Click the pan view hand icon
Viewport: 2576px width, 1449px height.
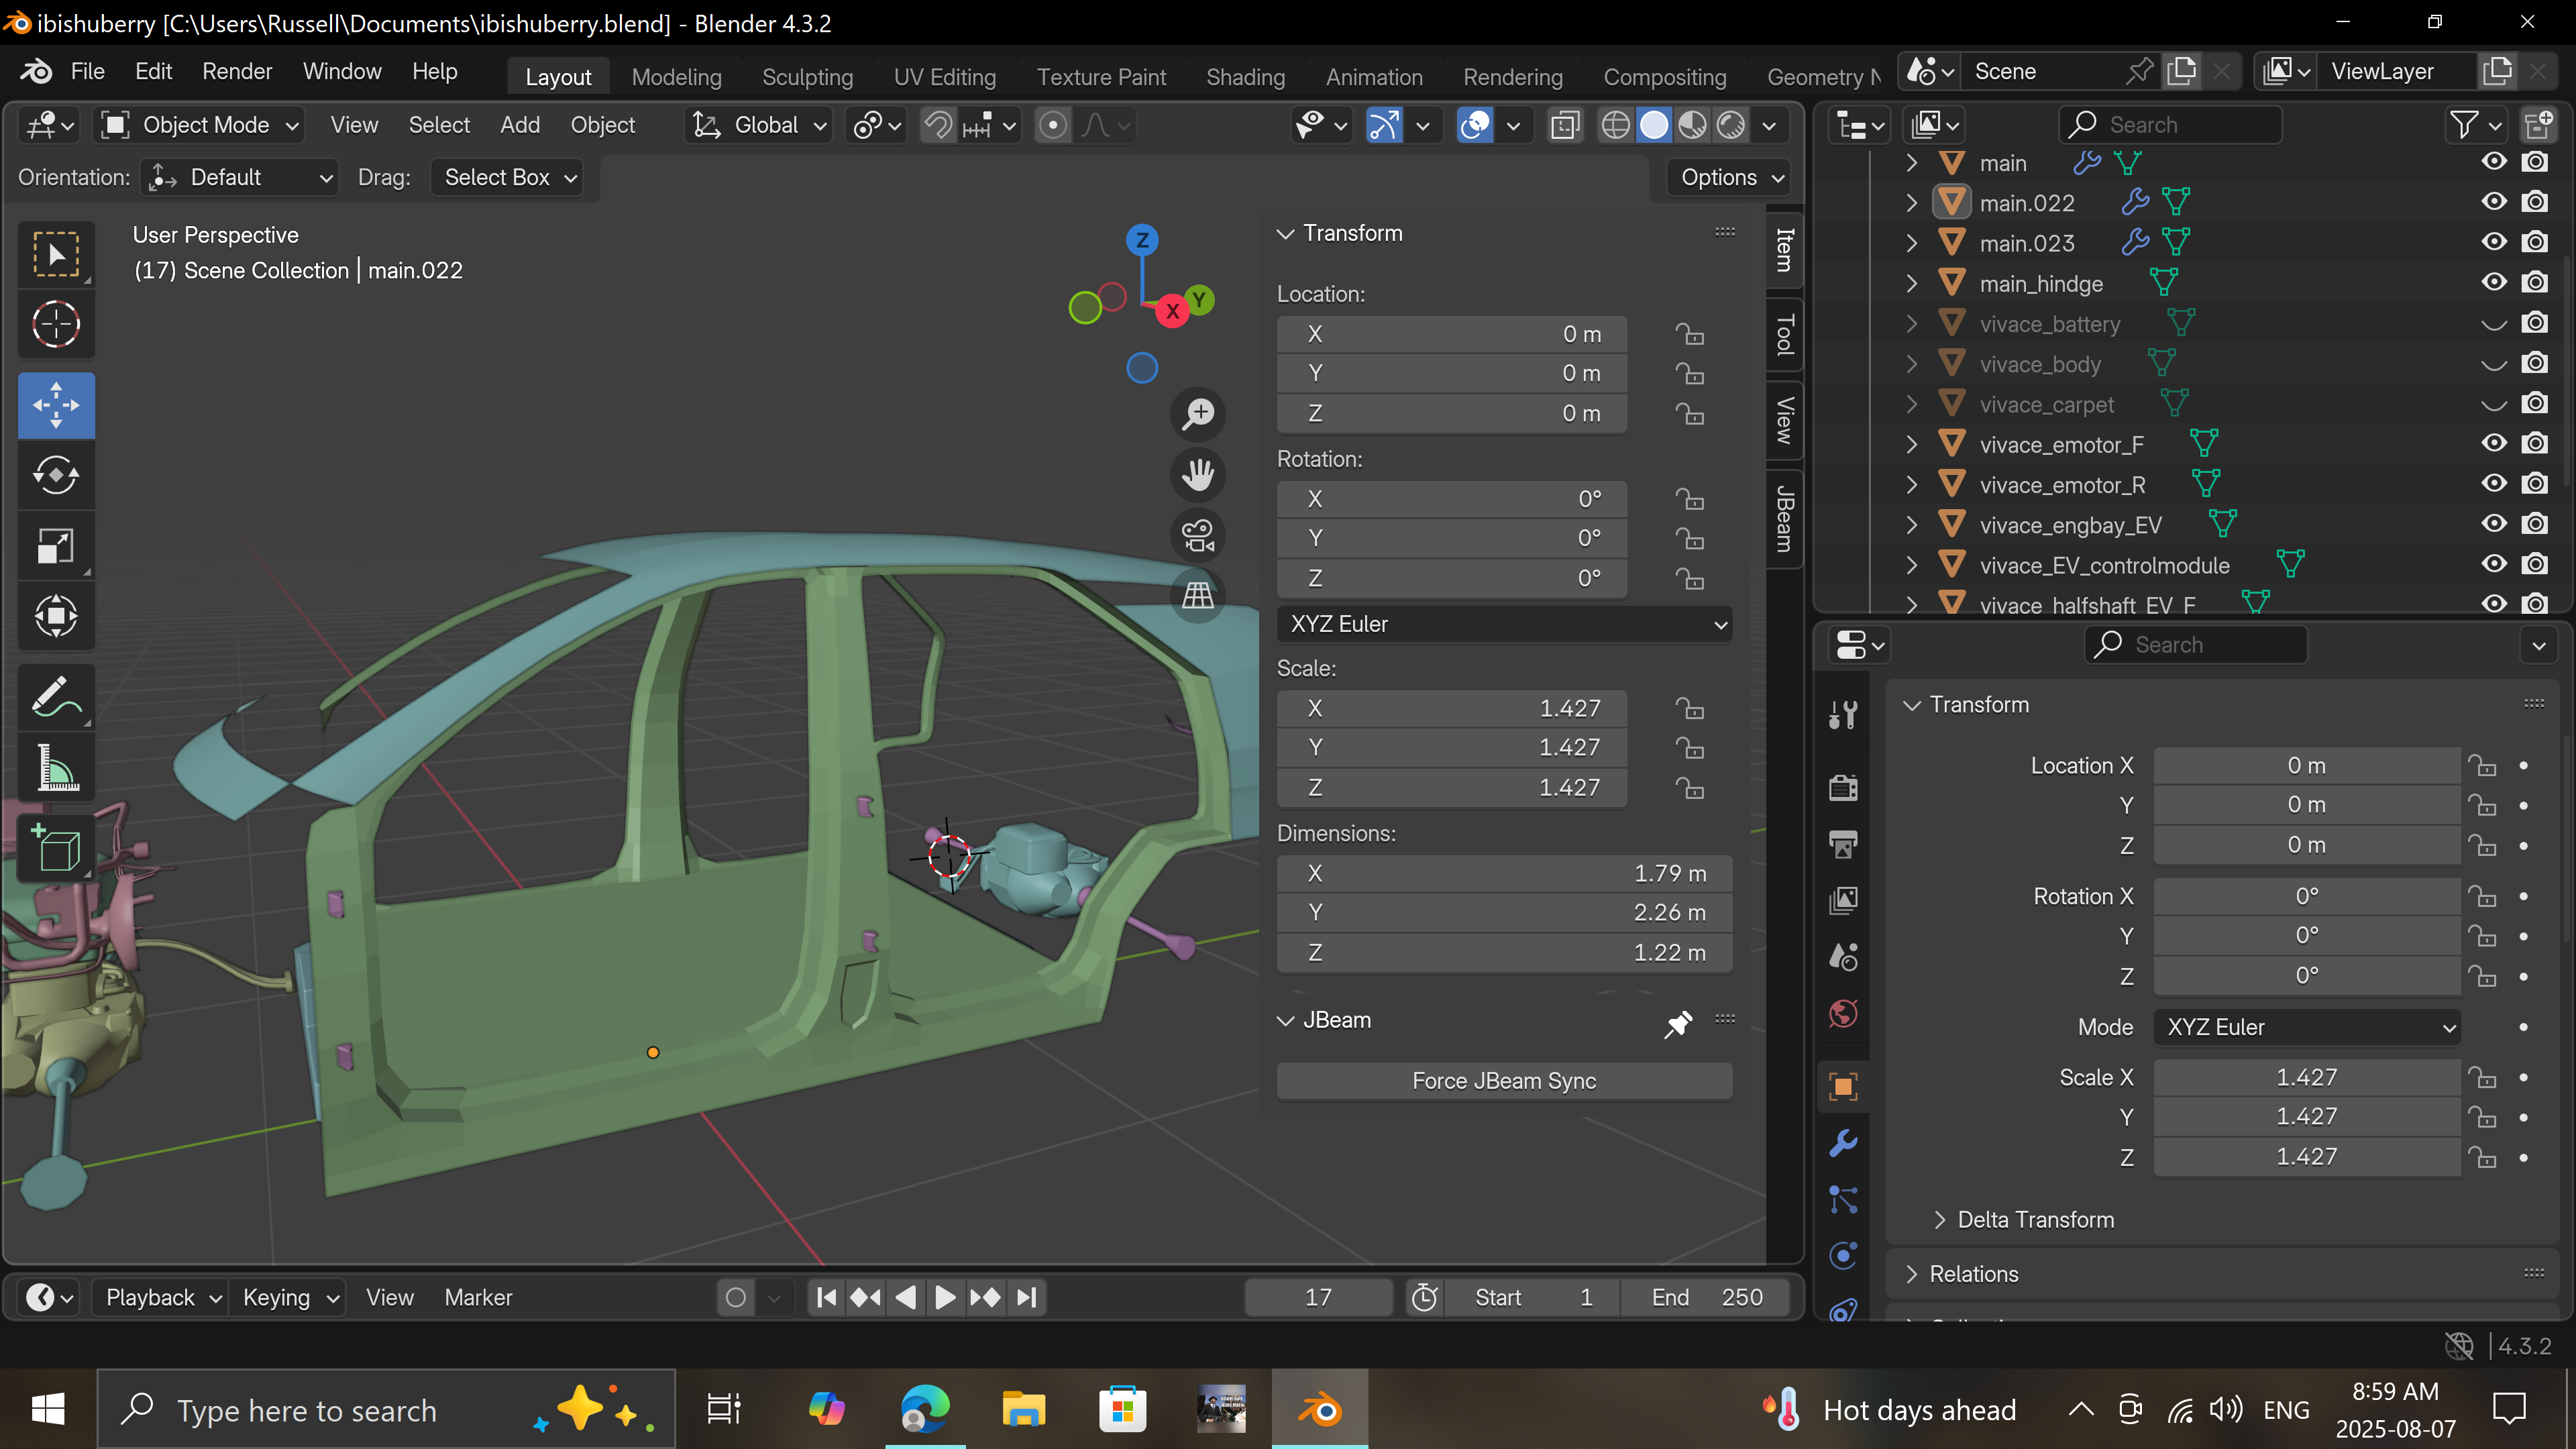1198,474
